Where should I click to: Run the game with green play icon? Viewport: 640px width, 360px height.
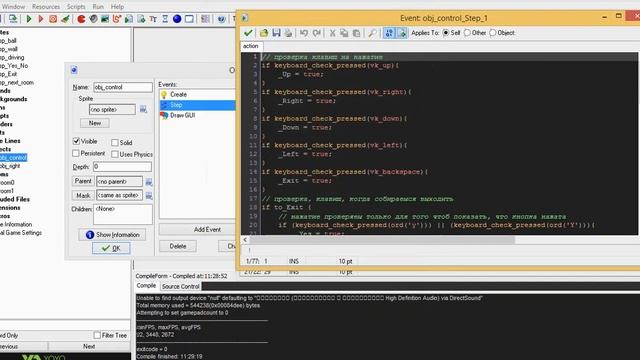pos(29,19)
